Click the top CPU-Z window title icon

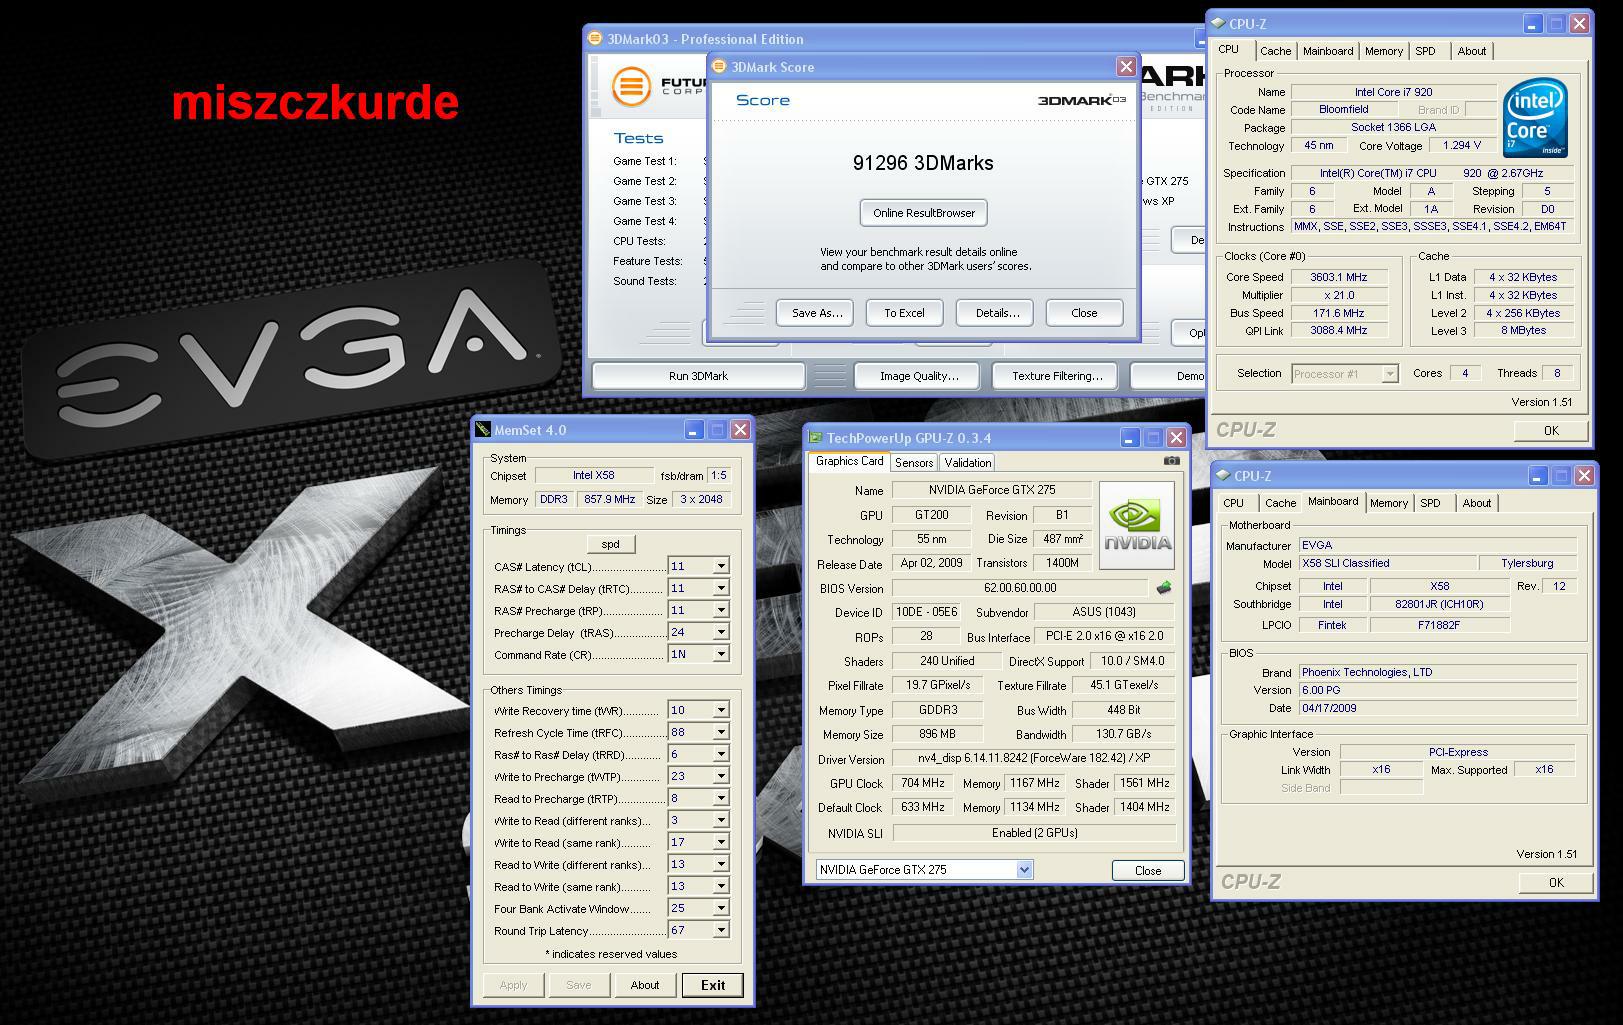1218,24
